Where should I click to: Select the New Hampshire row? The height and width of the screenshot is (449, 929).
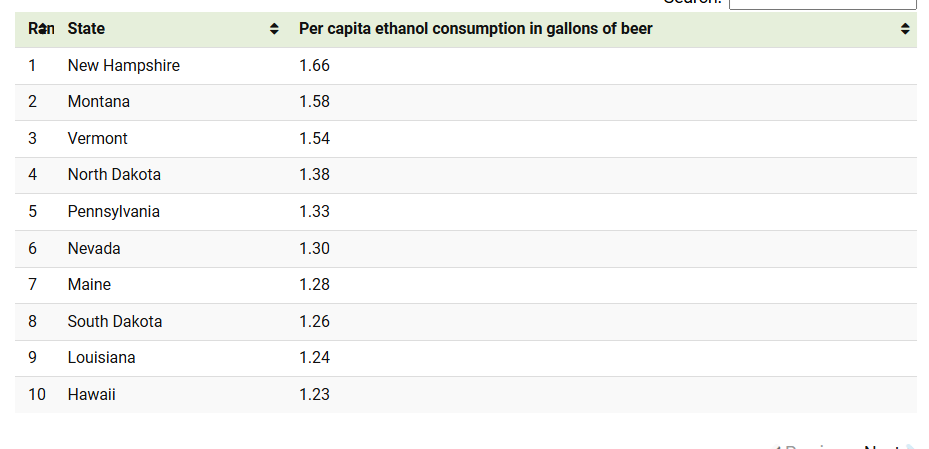(x=124, y=66)
